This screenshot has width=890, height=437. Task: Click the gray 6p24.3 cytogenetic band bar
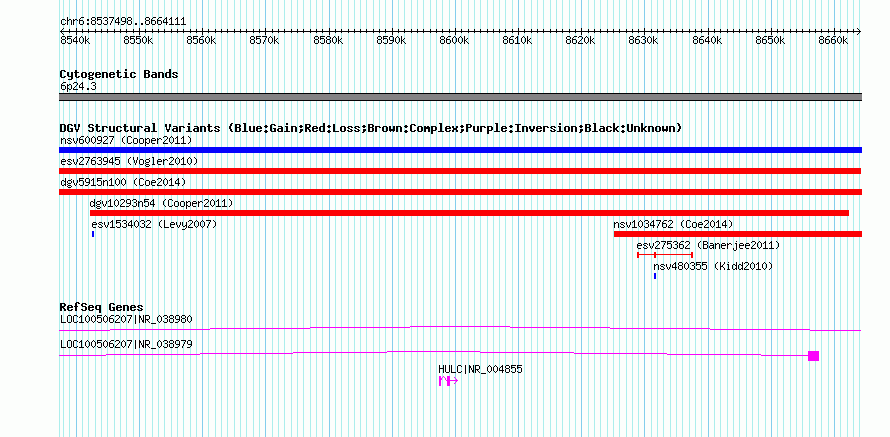[x=460, y=97]
